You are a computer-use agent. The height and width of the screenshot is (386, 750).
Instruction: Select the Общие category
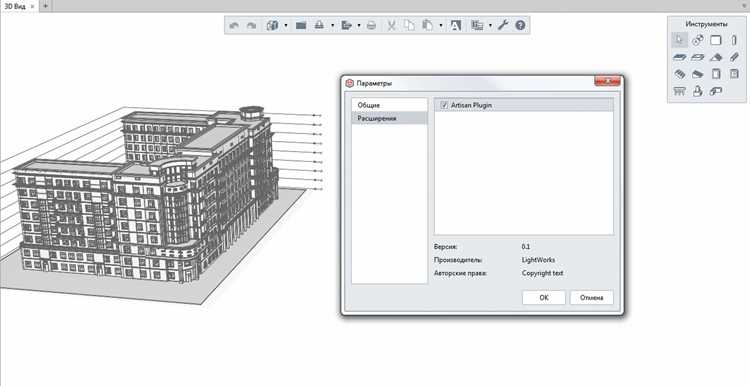389,105
